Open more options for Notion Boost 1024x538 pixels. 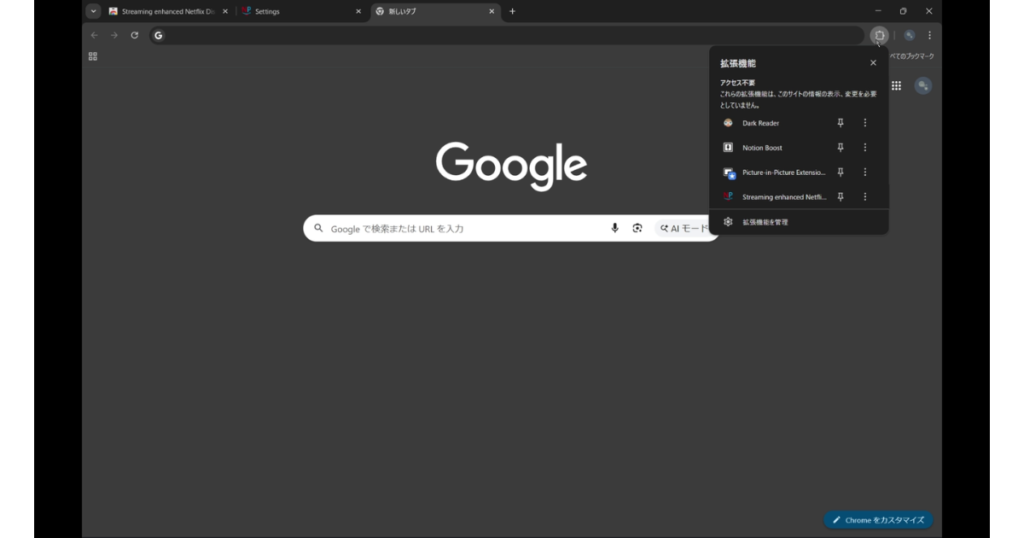[x=865, y=147]
